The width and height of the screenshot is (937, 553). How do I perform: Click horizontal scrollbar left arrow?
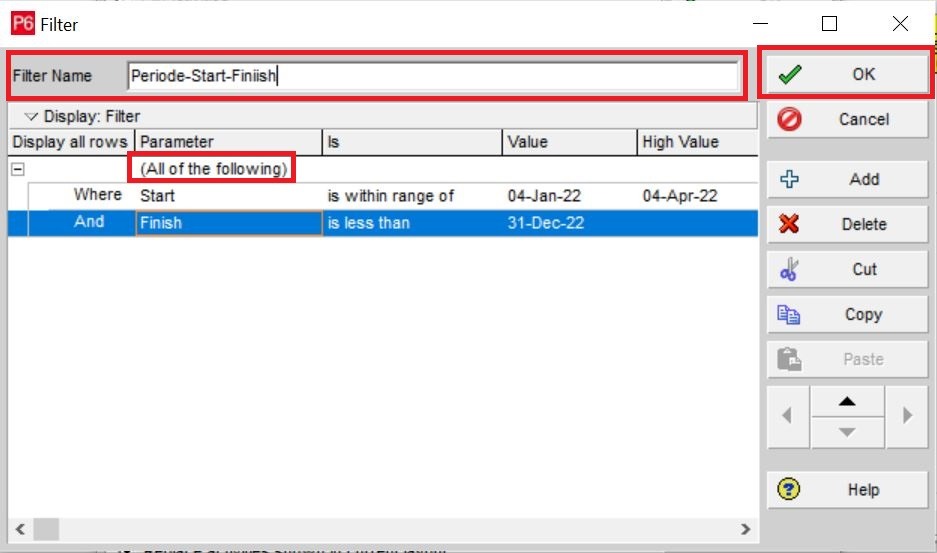[20, 529]
